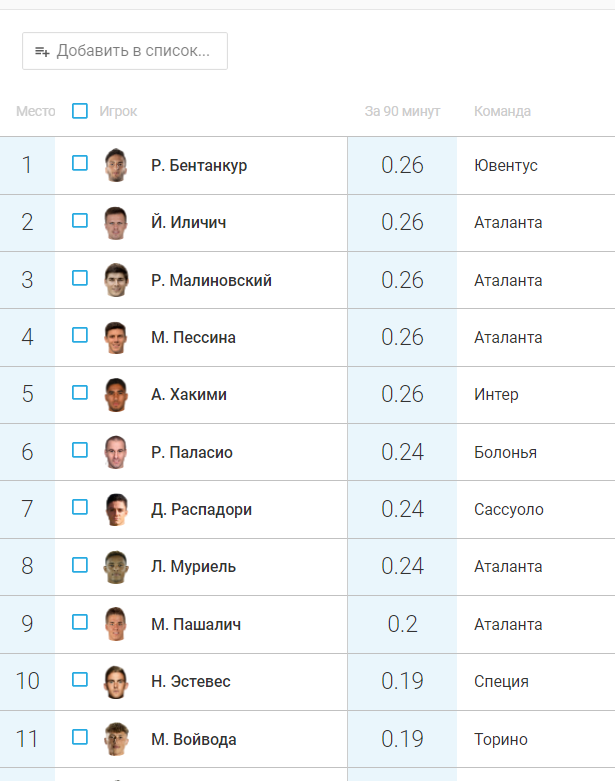This screenshot has width=615, height=781.
Task: Tick the checkbox next to М. Пессина
Action: [80, 336]
